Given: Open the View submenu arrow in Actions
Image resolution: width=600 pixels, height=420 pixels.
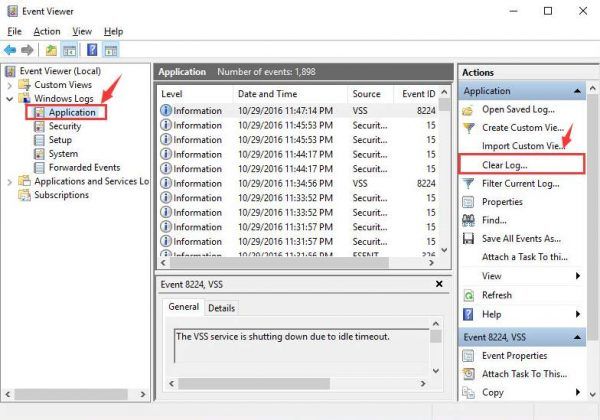Looking at the screenshot, I should coord(577,276).
